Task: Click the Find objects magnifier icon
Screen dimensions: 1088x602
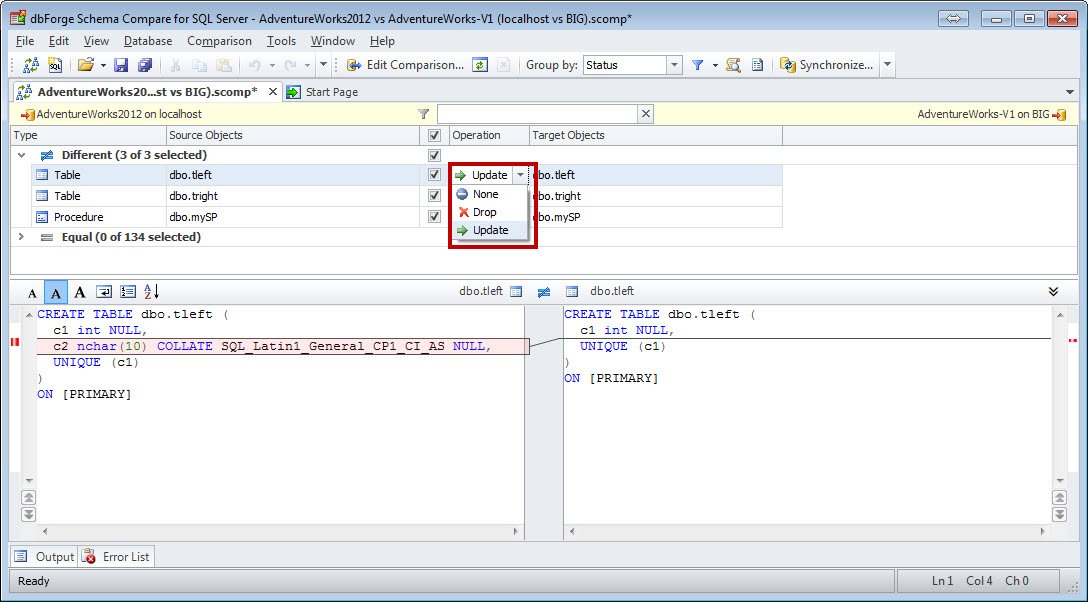Action: 733,65
